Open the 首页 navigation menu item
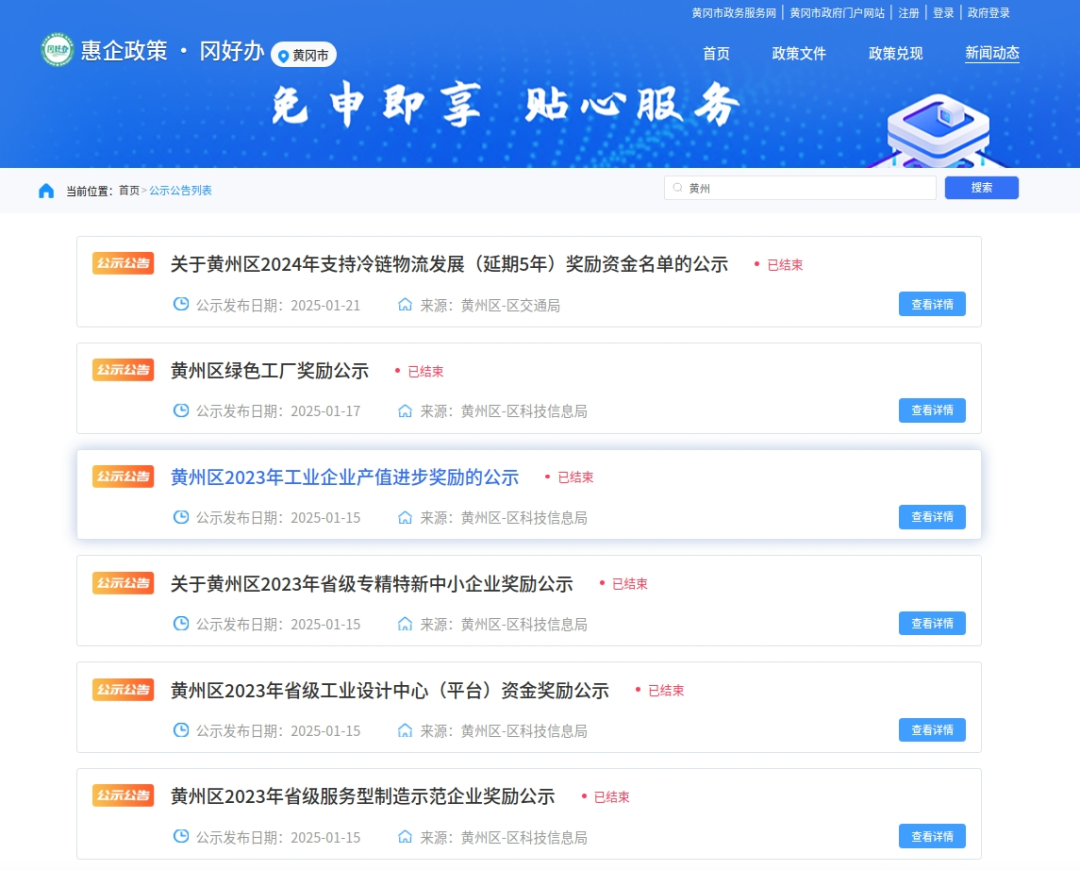Screen dimensions: 1080x870 [716, 54]
